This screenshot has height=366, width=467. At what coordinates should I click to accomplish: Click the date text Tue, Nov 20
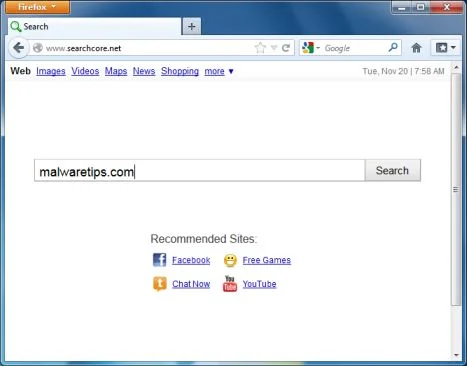tap(385, 71)
